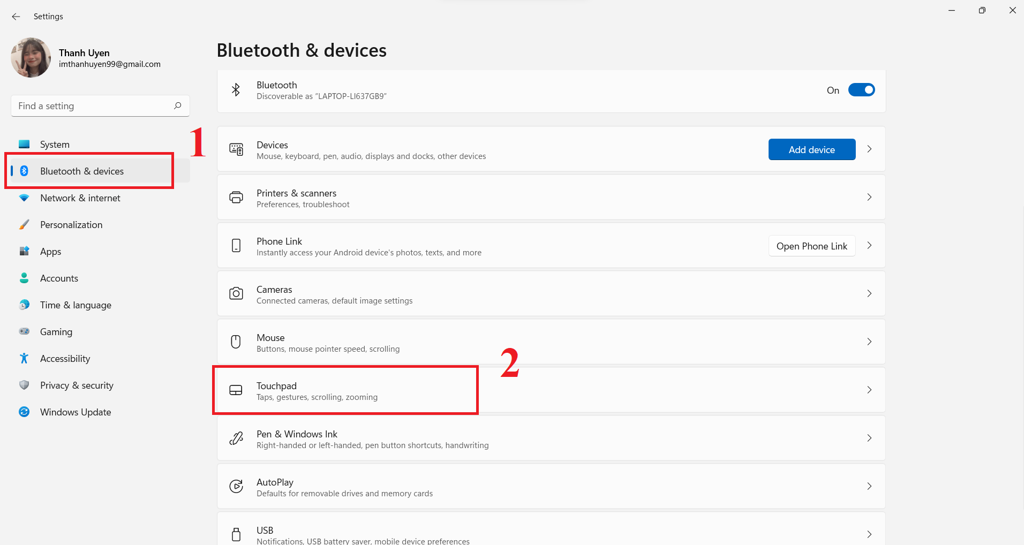Click the Cameras title text
Image resolution: width=1024 pixels, height=545 pixels.
click(274, 289)
